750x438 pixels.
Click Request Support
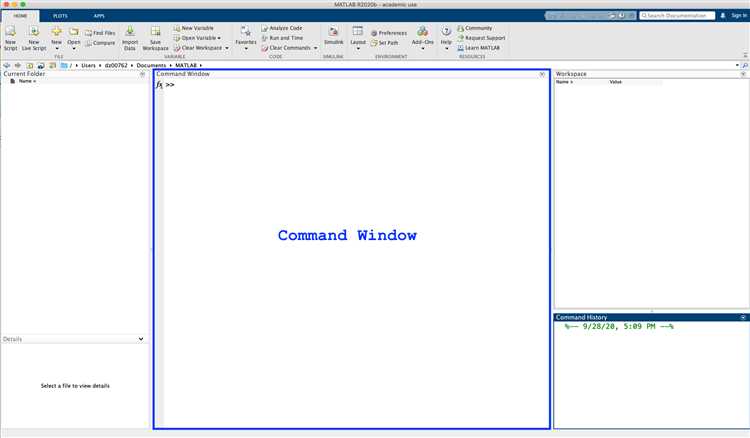[x=481, y=38]
